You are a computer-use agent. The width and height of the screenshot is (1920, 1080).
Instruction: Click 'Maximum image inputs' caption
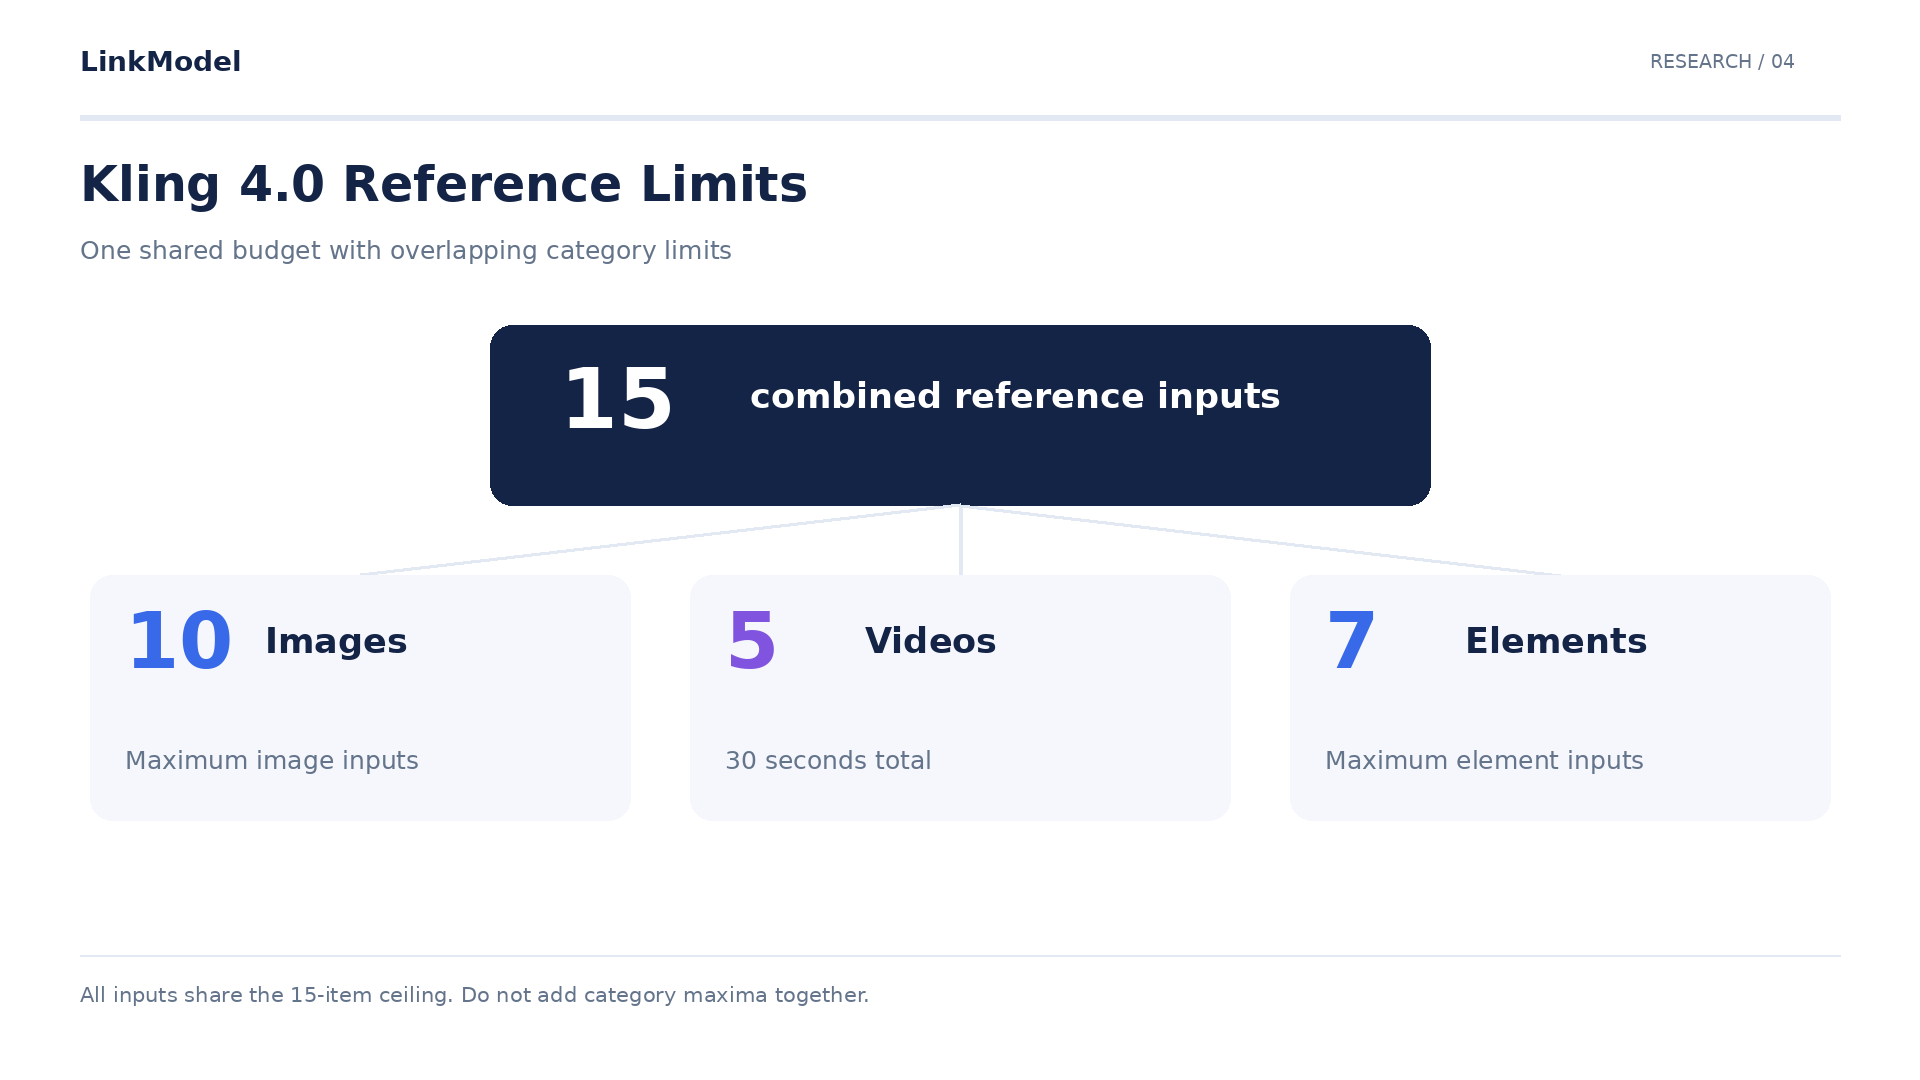click(272, 761)
